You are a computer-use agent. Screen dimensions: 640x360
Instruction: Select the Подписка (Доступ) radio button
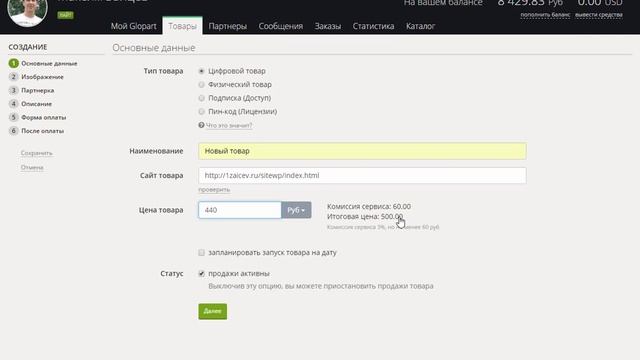pyautogui.click(x=201, y=98)
